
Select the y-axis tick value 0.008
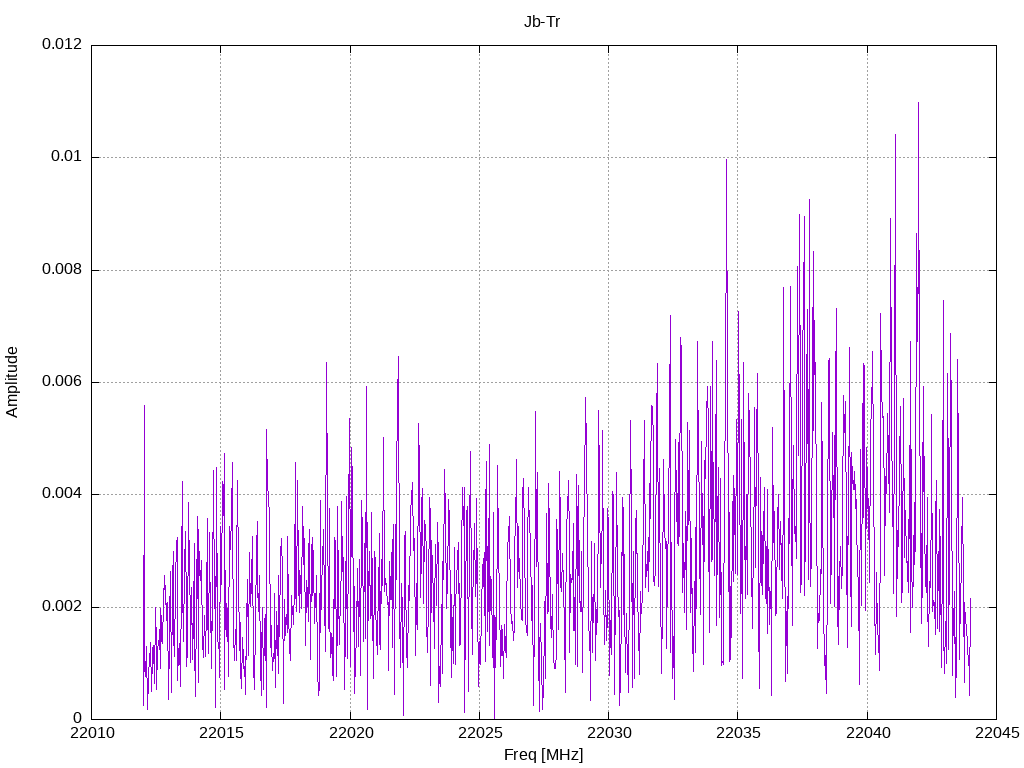click(62, 270)
